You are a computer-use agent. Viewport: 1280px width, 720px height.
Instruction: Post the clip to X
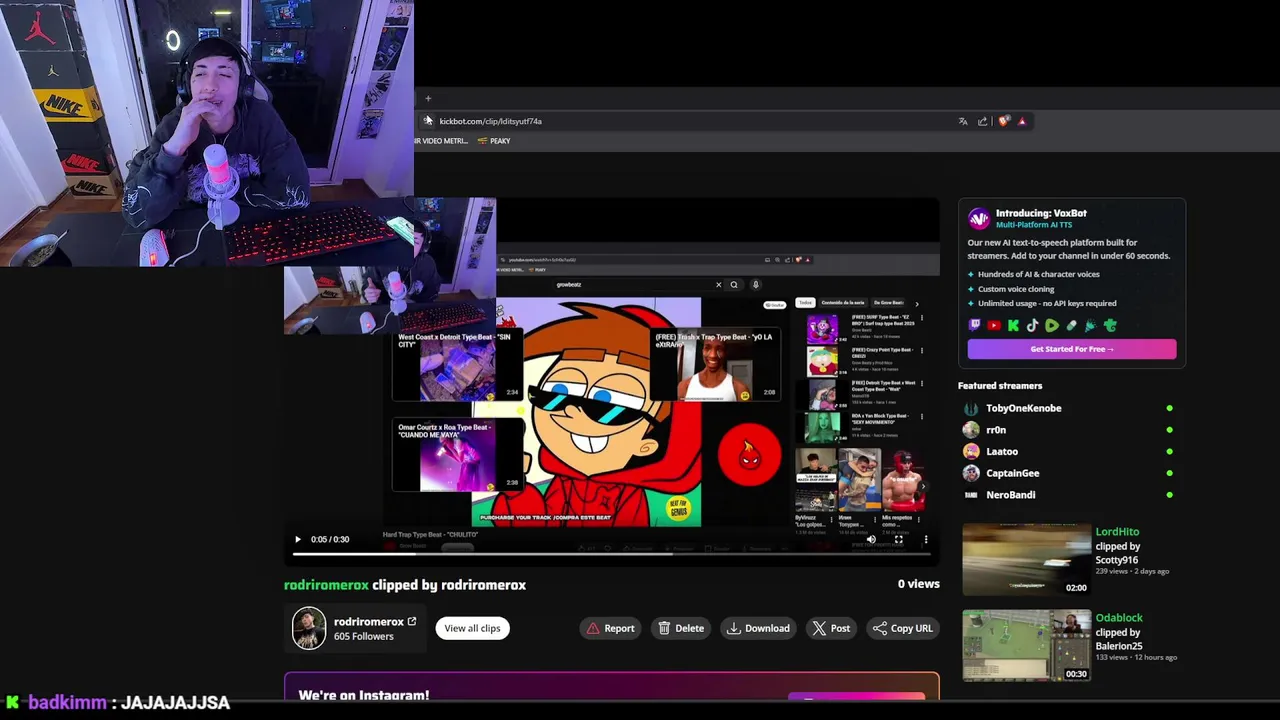pos(831,628)
